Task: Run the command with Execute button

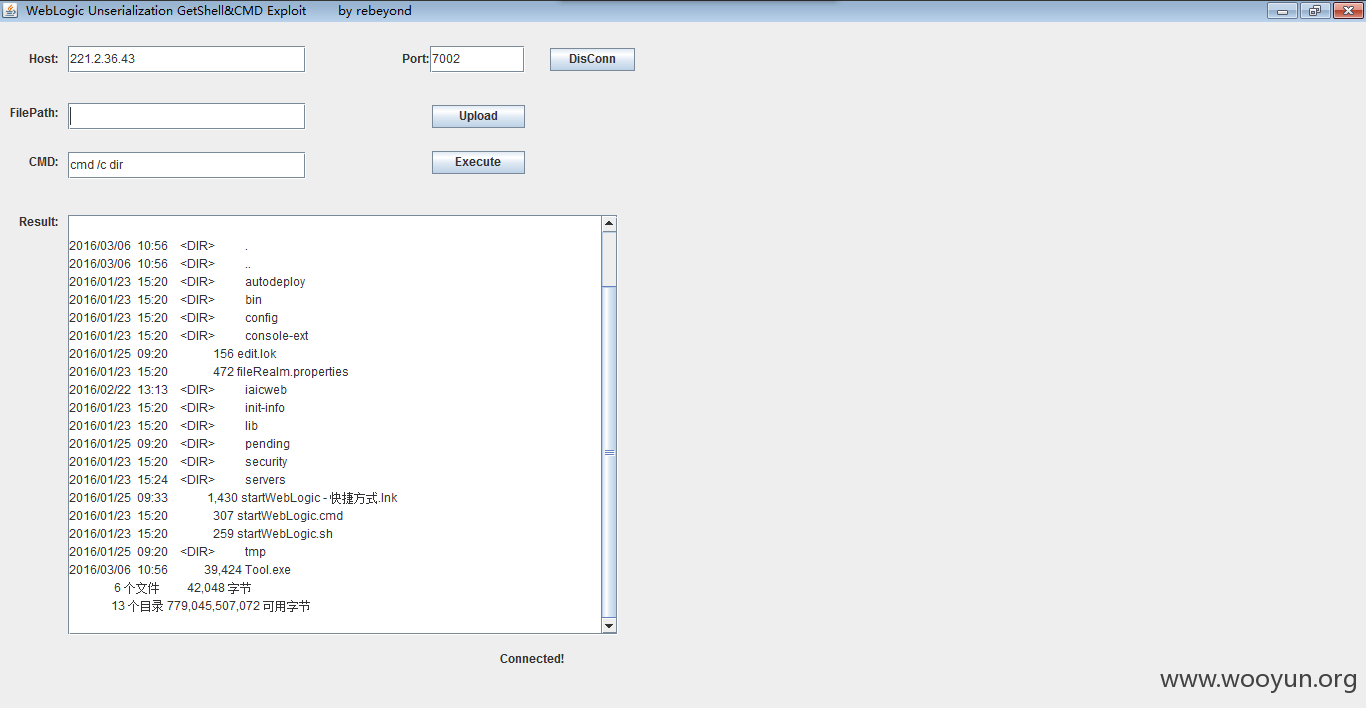Action: point(478,162)
